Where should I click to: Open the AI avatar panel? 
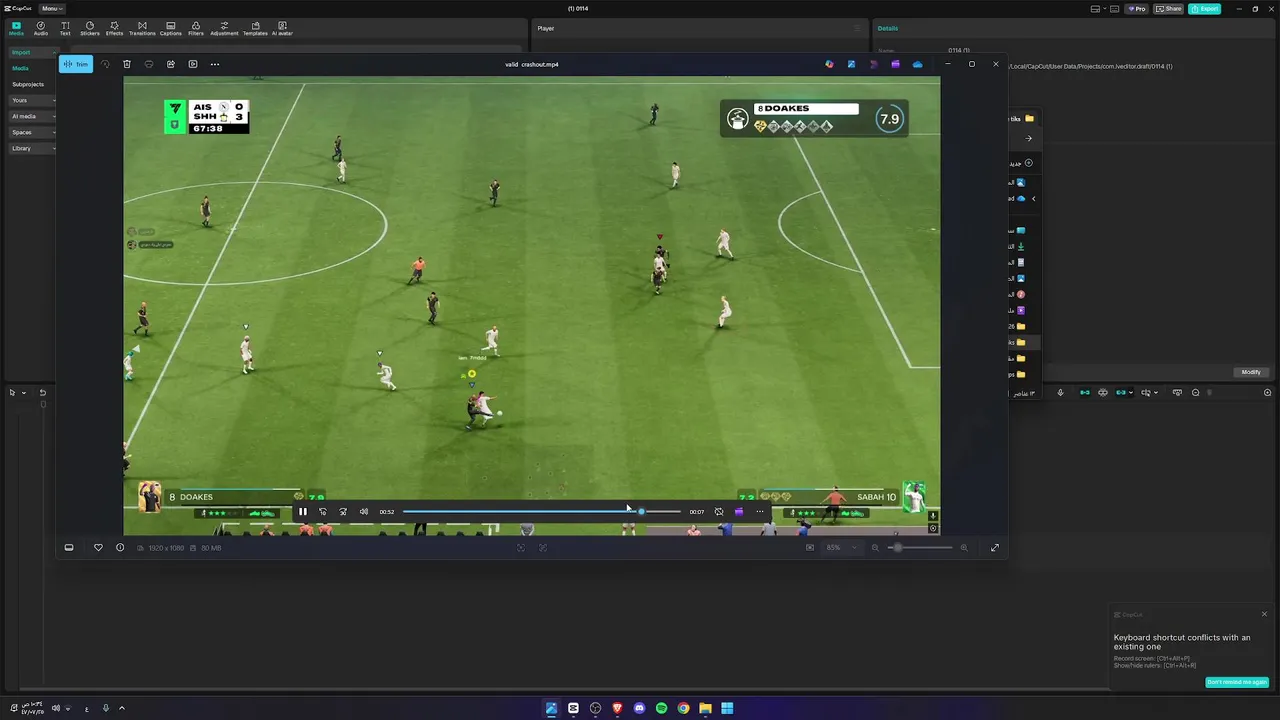pos(282,28)
